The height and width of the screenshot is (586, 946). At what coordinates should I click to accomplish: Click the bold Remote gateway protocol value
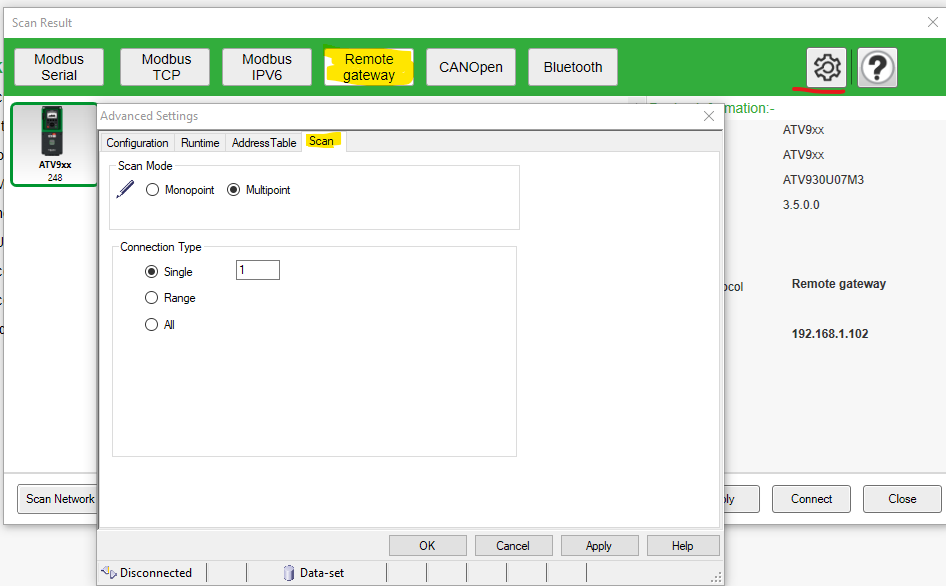[839, 284]
